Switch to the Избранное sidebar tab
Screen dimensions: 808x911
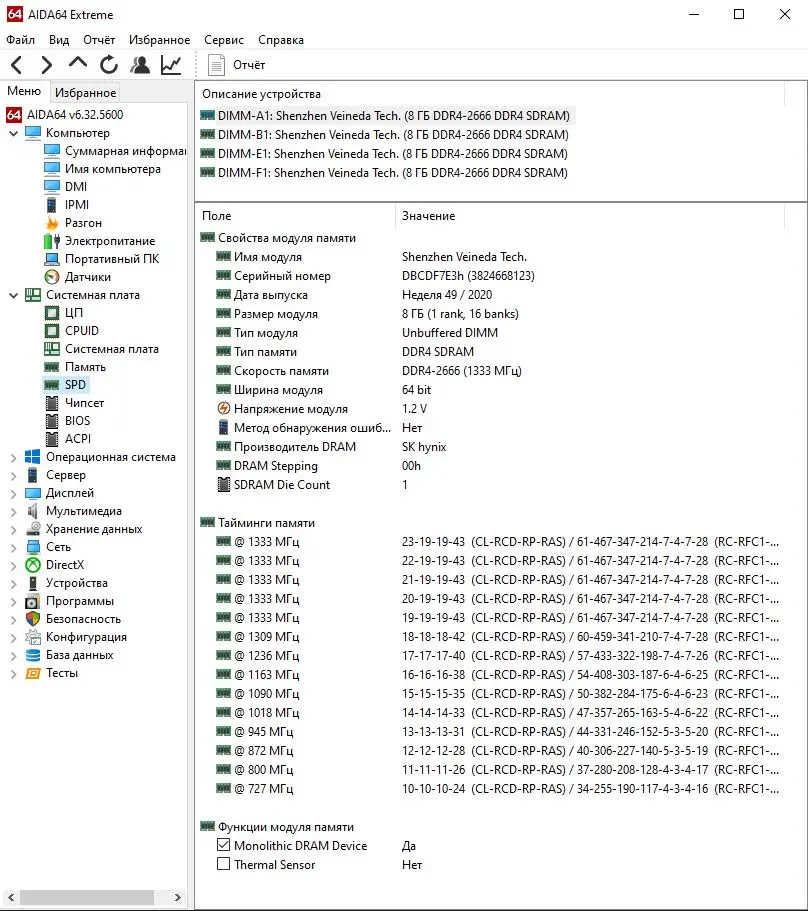click(85, 92)
